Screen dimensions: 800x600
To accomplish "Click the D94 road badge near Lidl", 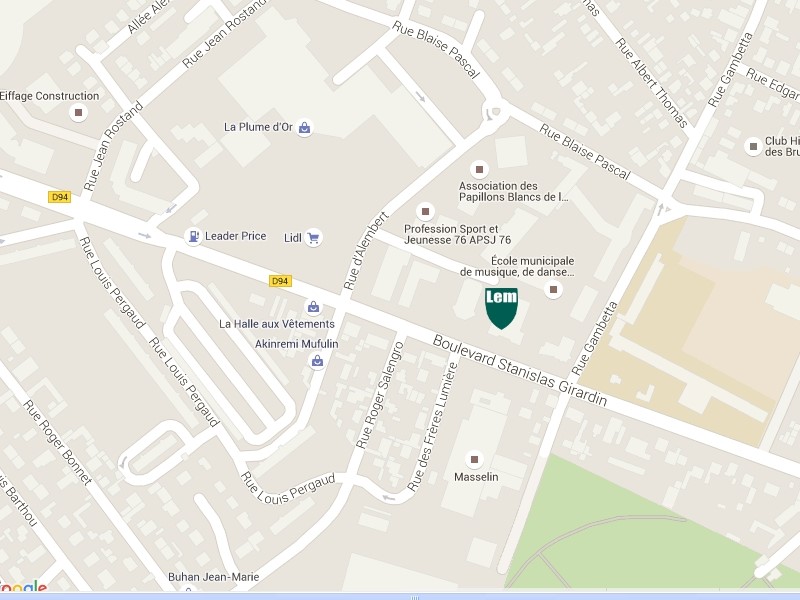I will [280, 281].
